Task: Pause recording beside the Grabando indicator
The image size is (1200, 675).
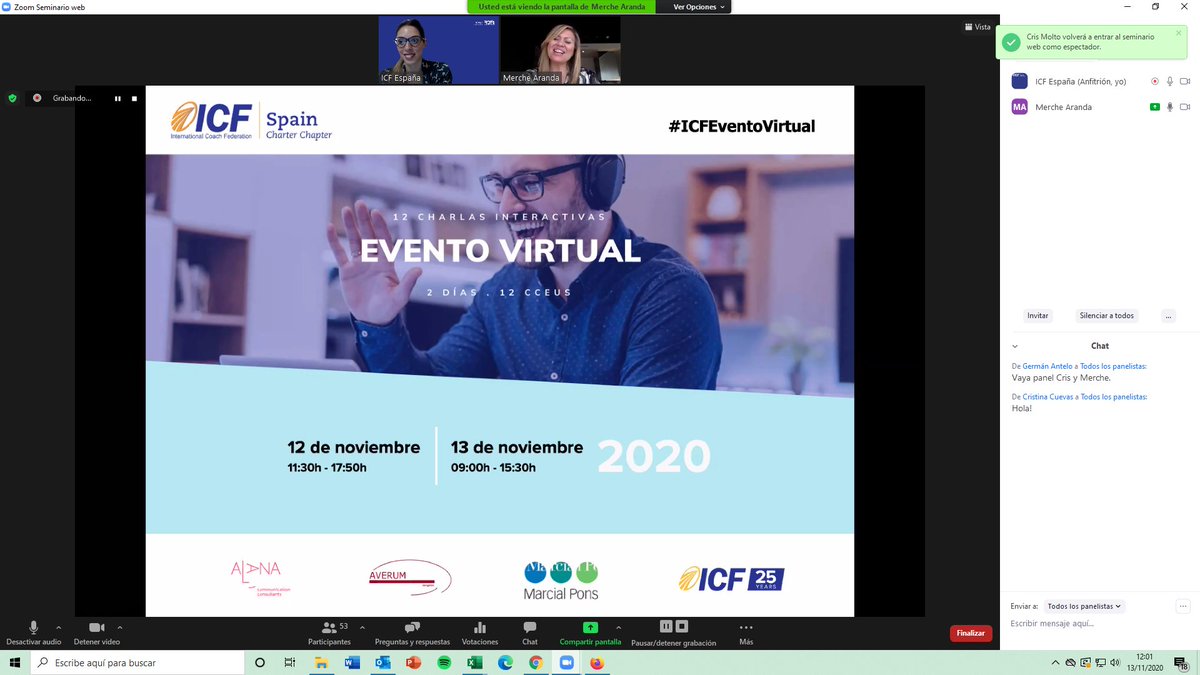Action: click(117, 98)
